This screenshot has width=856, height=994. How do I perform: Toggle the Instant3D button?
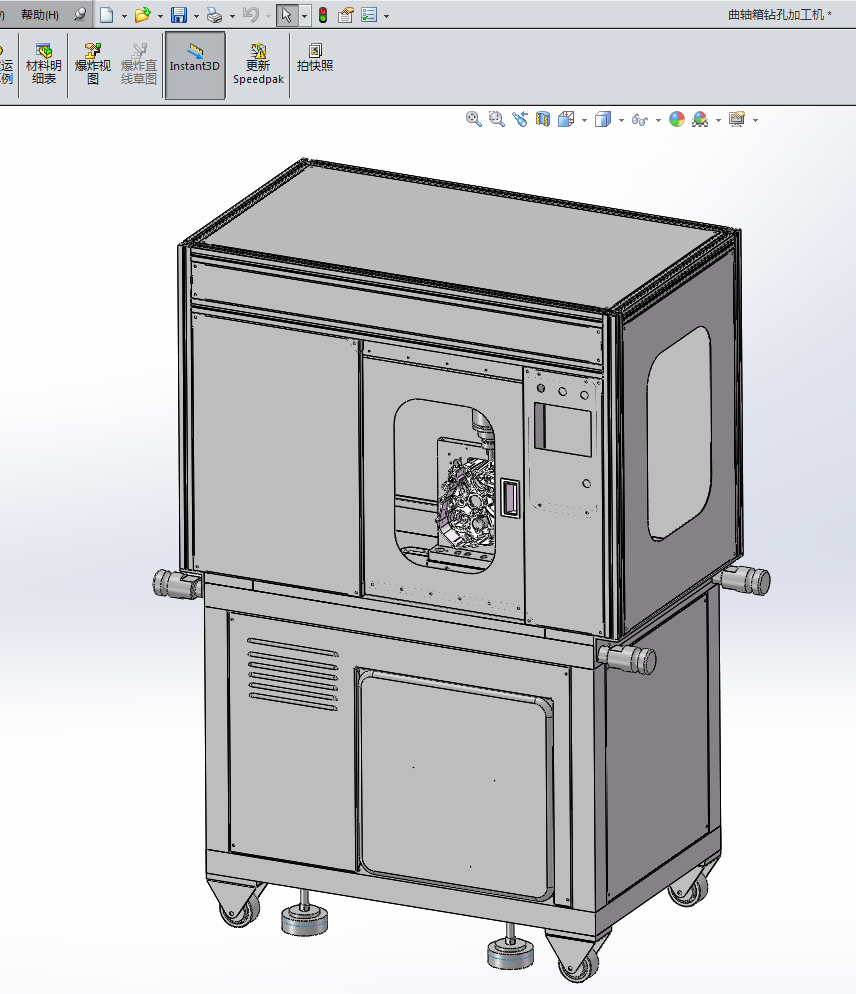point(194,65)
